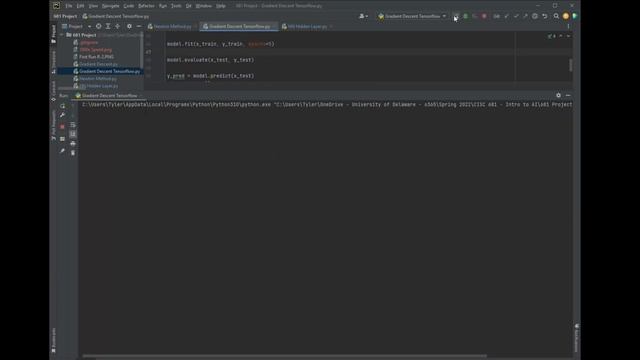Select Gradient Descent.py in project tree
The height and width of the screenshot is (360, 640).
click(x=98, y=64)
